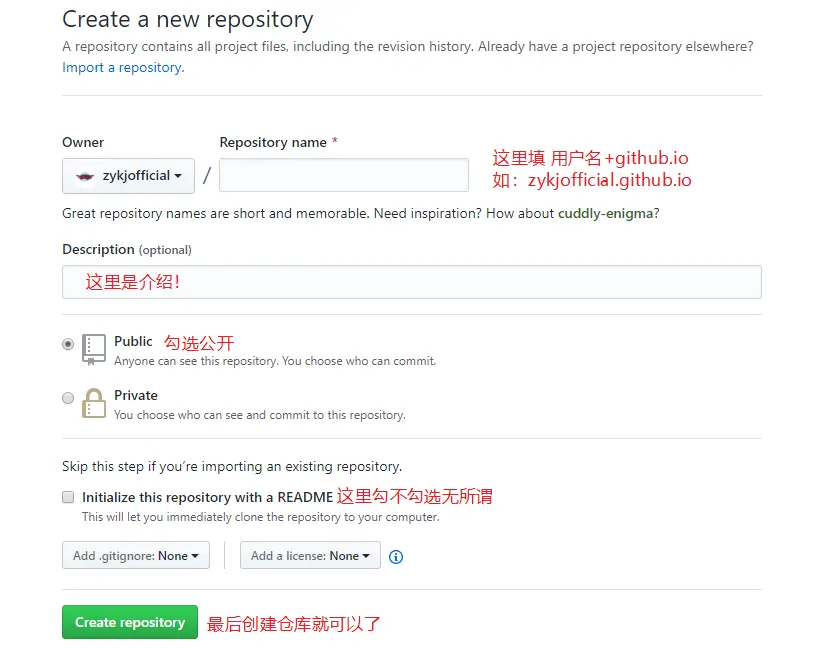Click the bold Public option label
The width and height of the screenshot is (840, 659).
click(133, 341)
